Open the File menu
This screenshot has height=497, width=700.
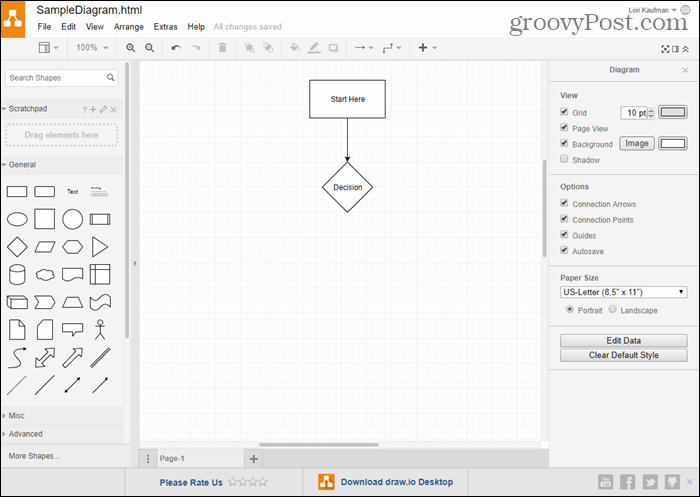(x=44, y=27)
